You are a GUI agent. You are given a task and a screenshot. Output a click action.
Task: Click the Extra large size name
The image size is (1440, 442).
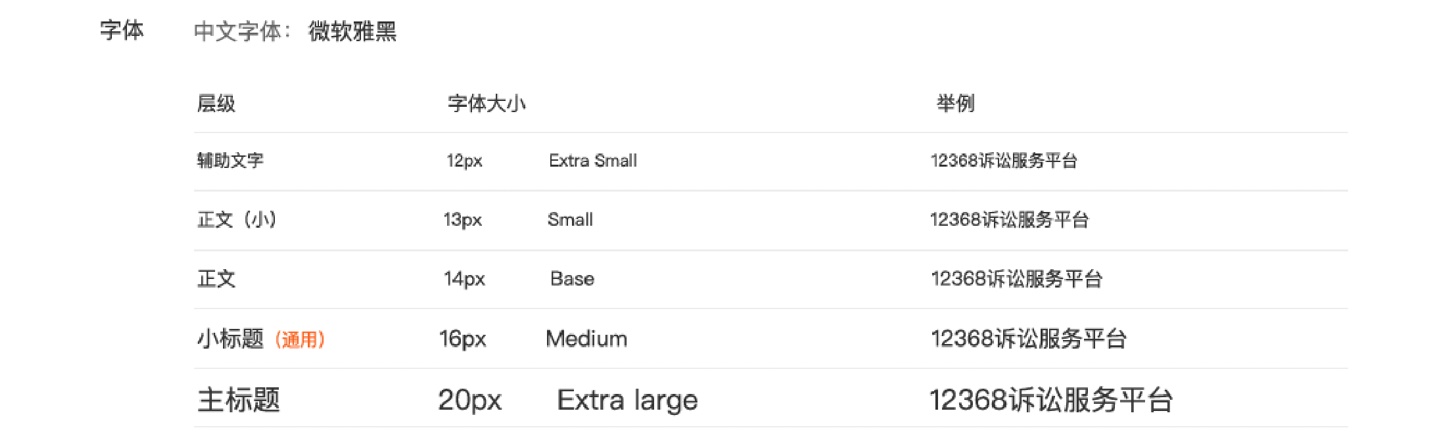point(627,401)
